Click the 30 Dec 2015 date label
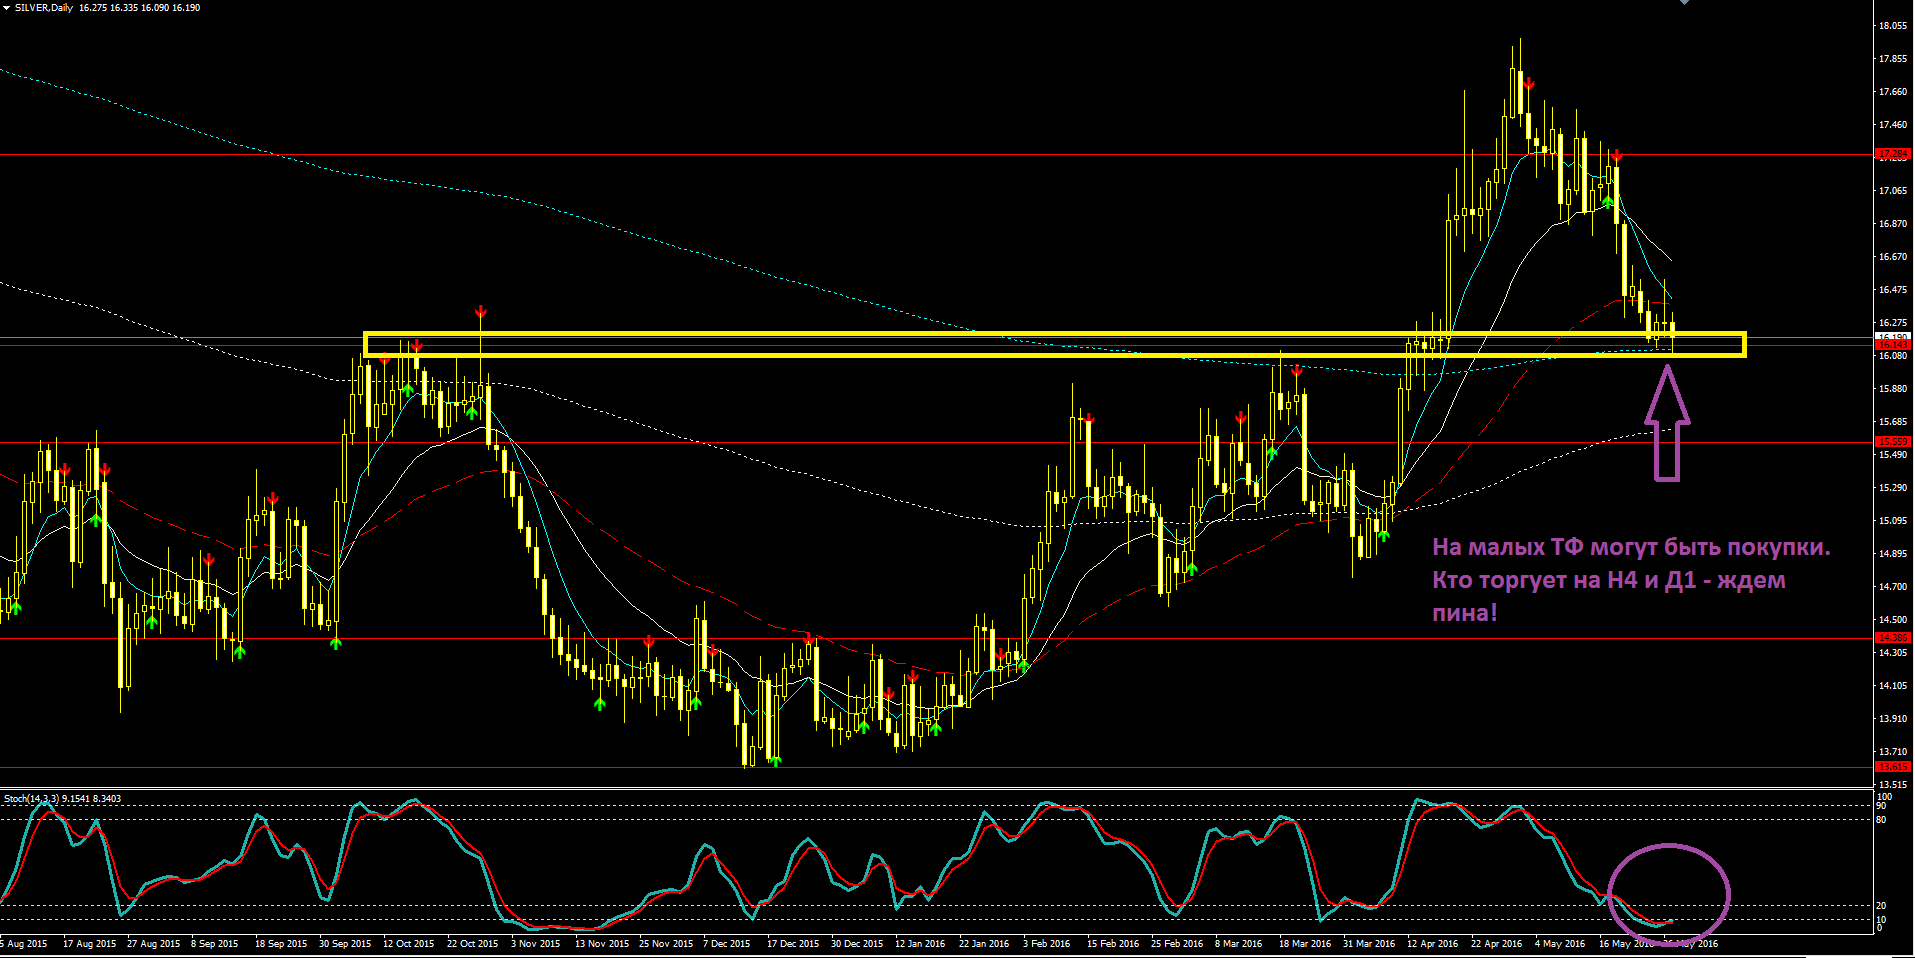The width and height of the screenshot is (1915, 958). coord(857,944)
